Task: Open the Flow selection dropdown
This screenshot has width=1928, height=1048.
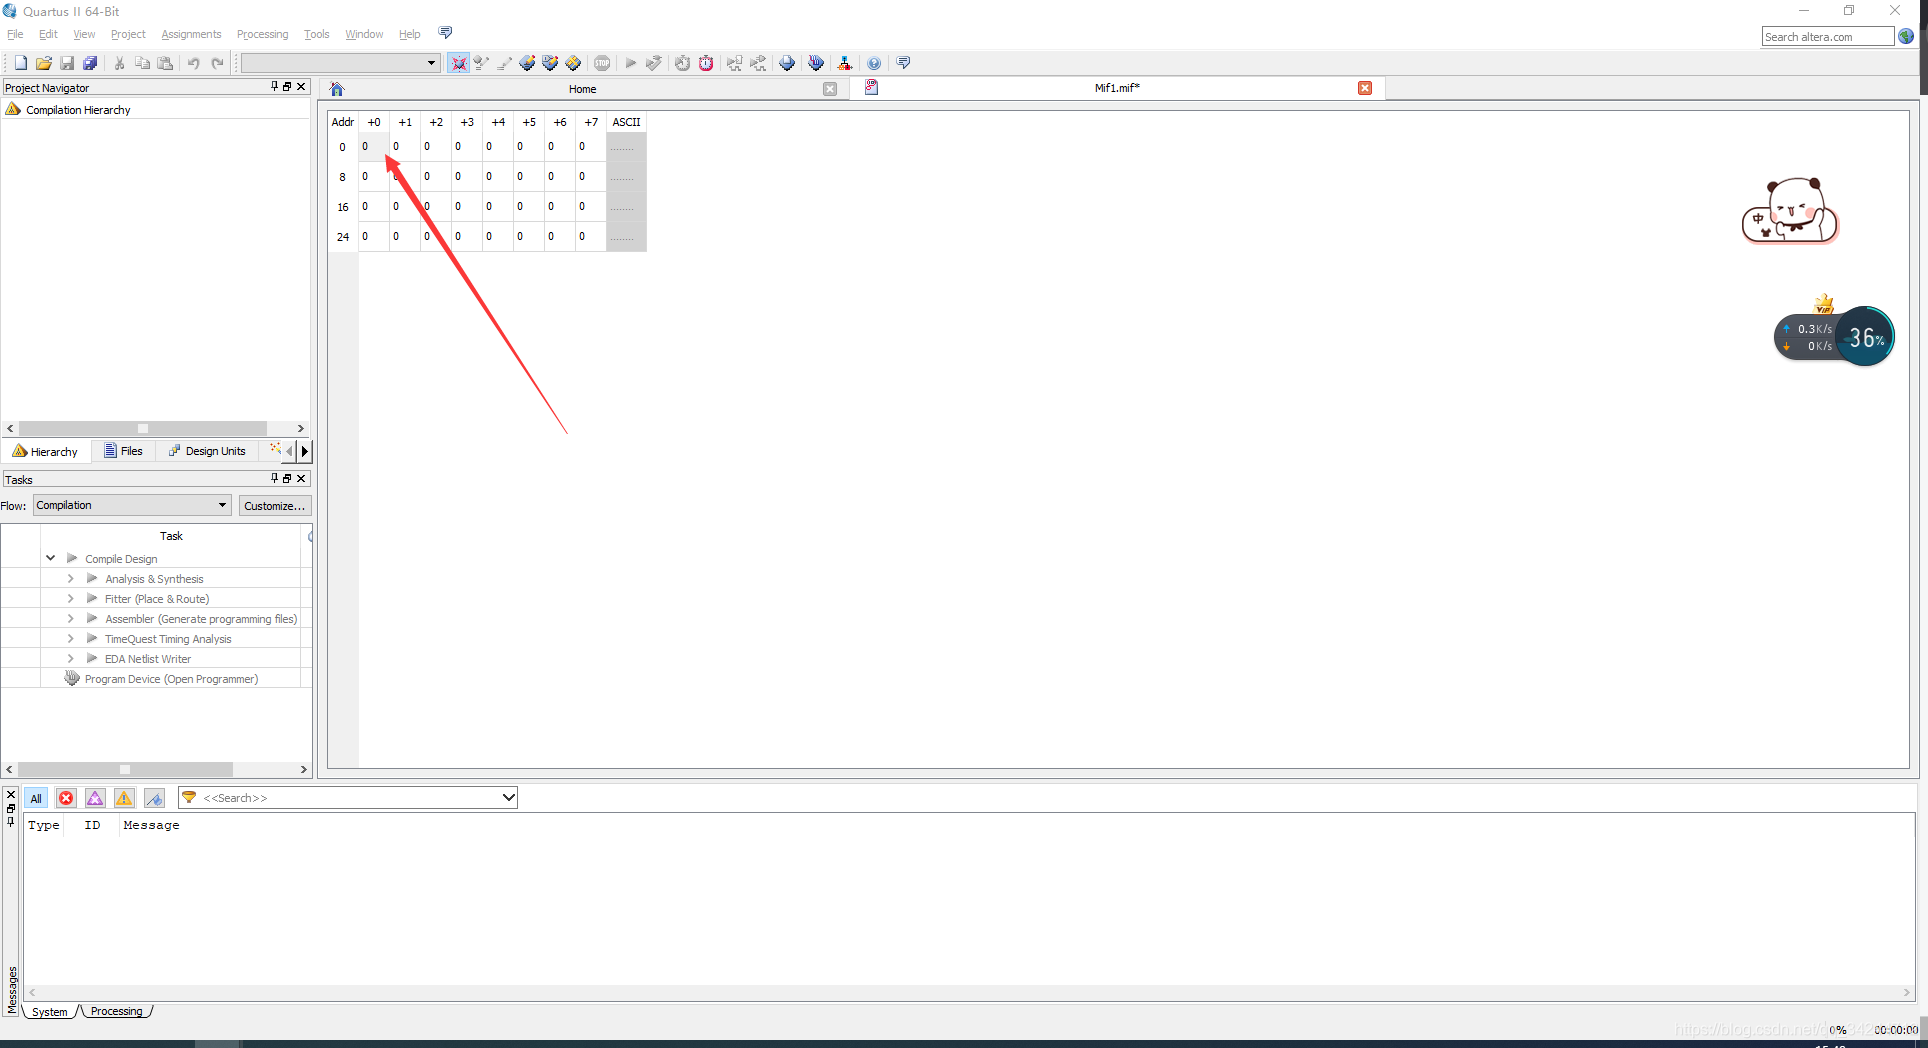Action: (x=130, y=505)
